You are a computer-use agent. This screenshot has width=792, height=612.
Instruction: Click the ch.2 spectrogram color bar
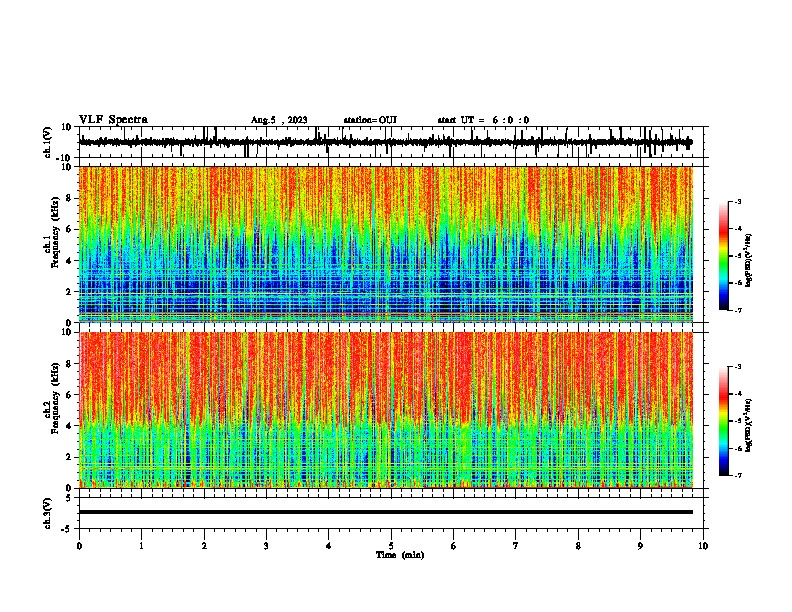pos(724,421)
